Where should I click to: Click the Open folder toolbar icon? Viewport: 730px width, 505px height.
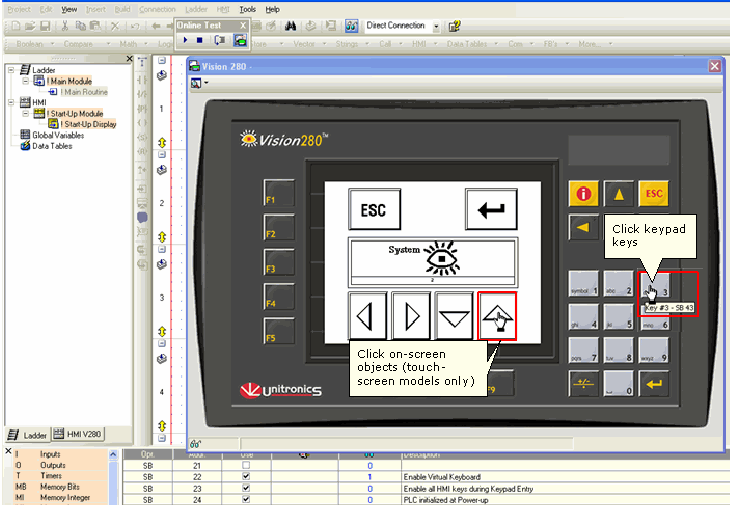pos(30,26)
